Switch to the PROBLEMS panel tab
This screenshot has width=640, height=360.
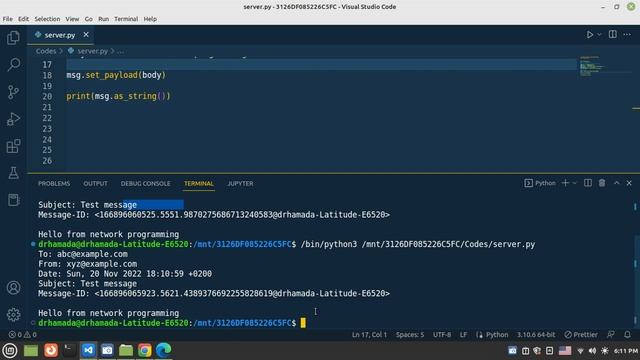(54, 184)
